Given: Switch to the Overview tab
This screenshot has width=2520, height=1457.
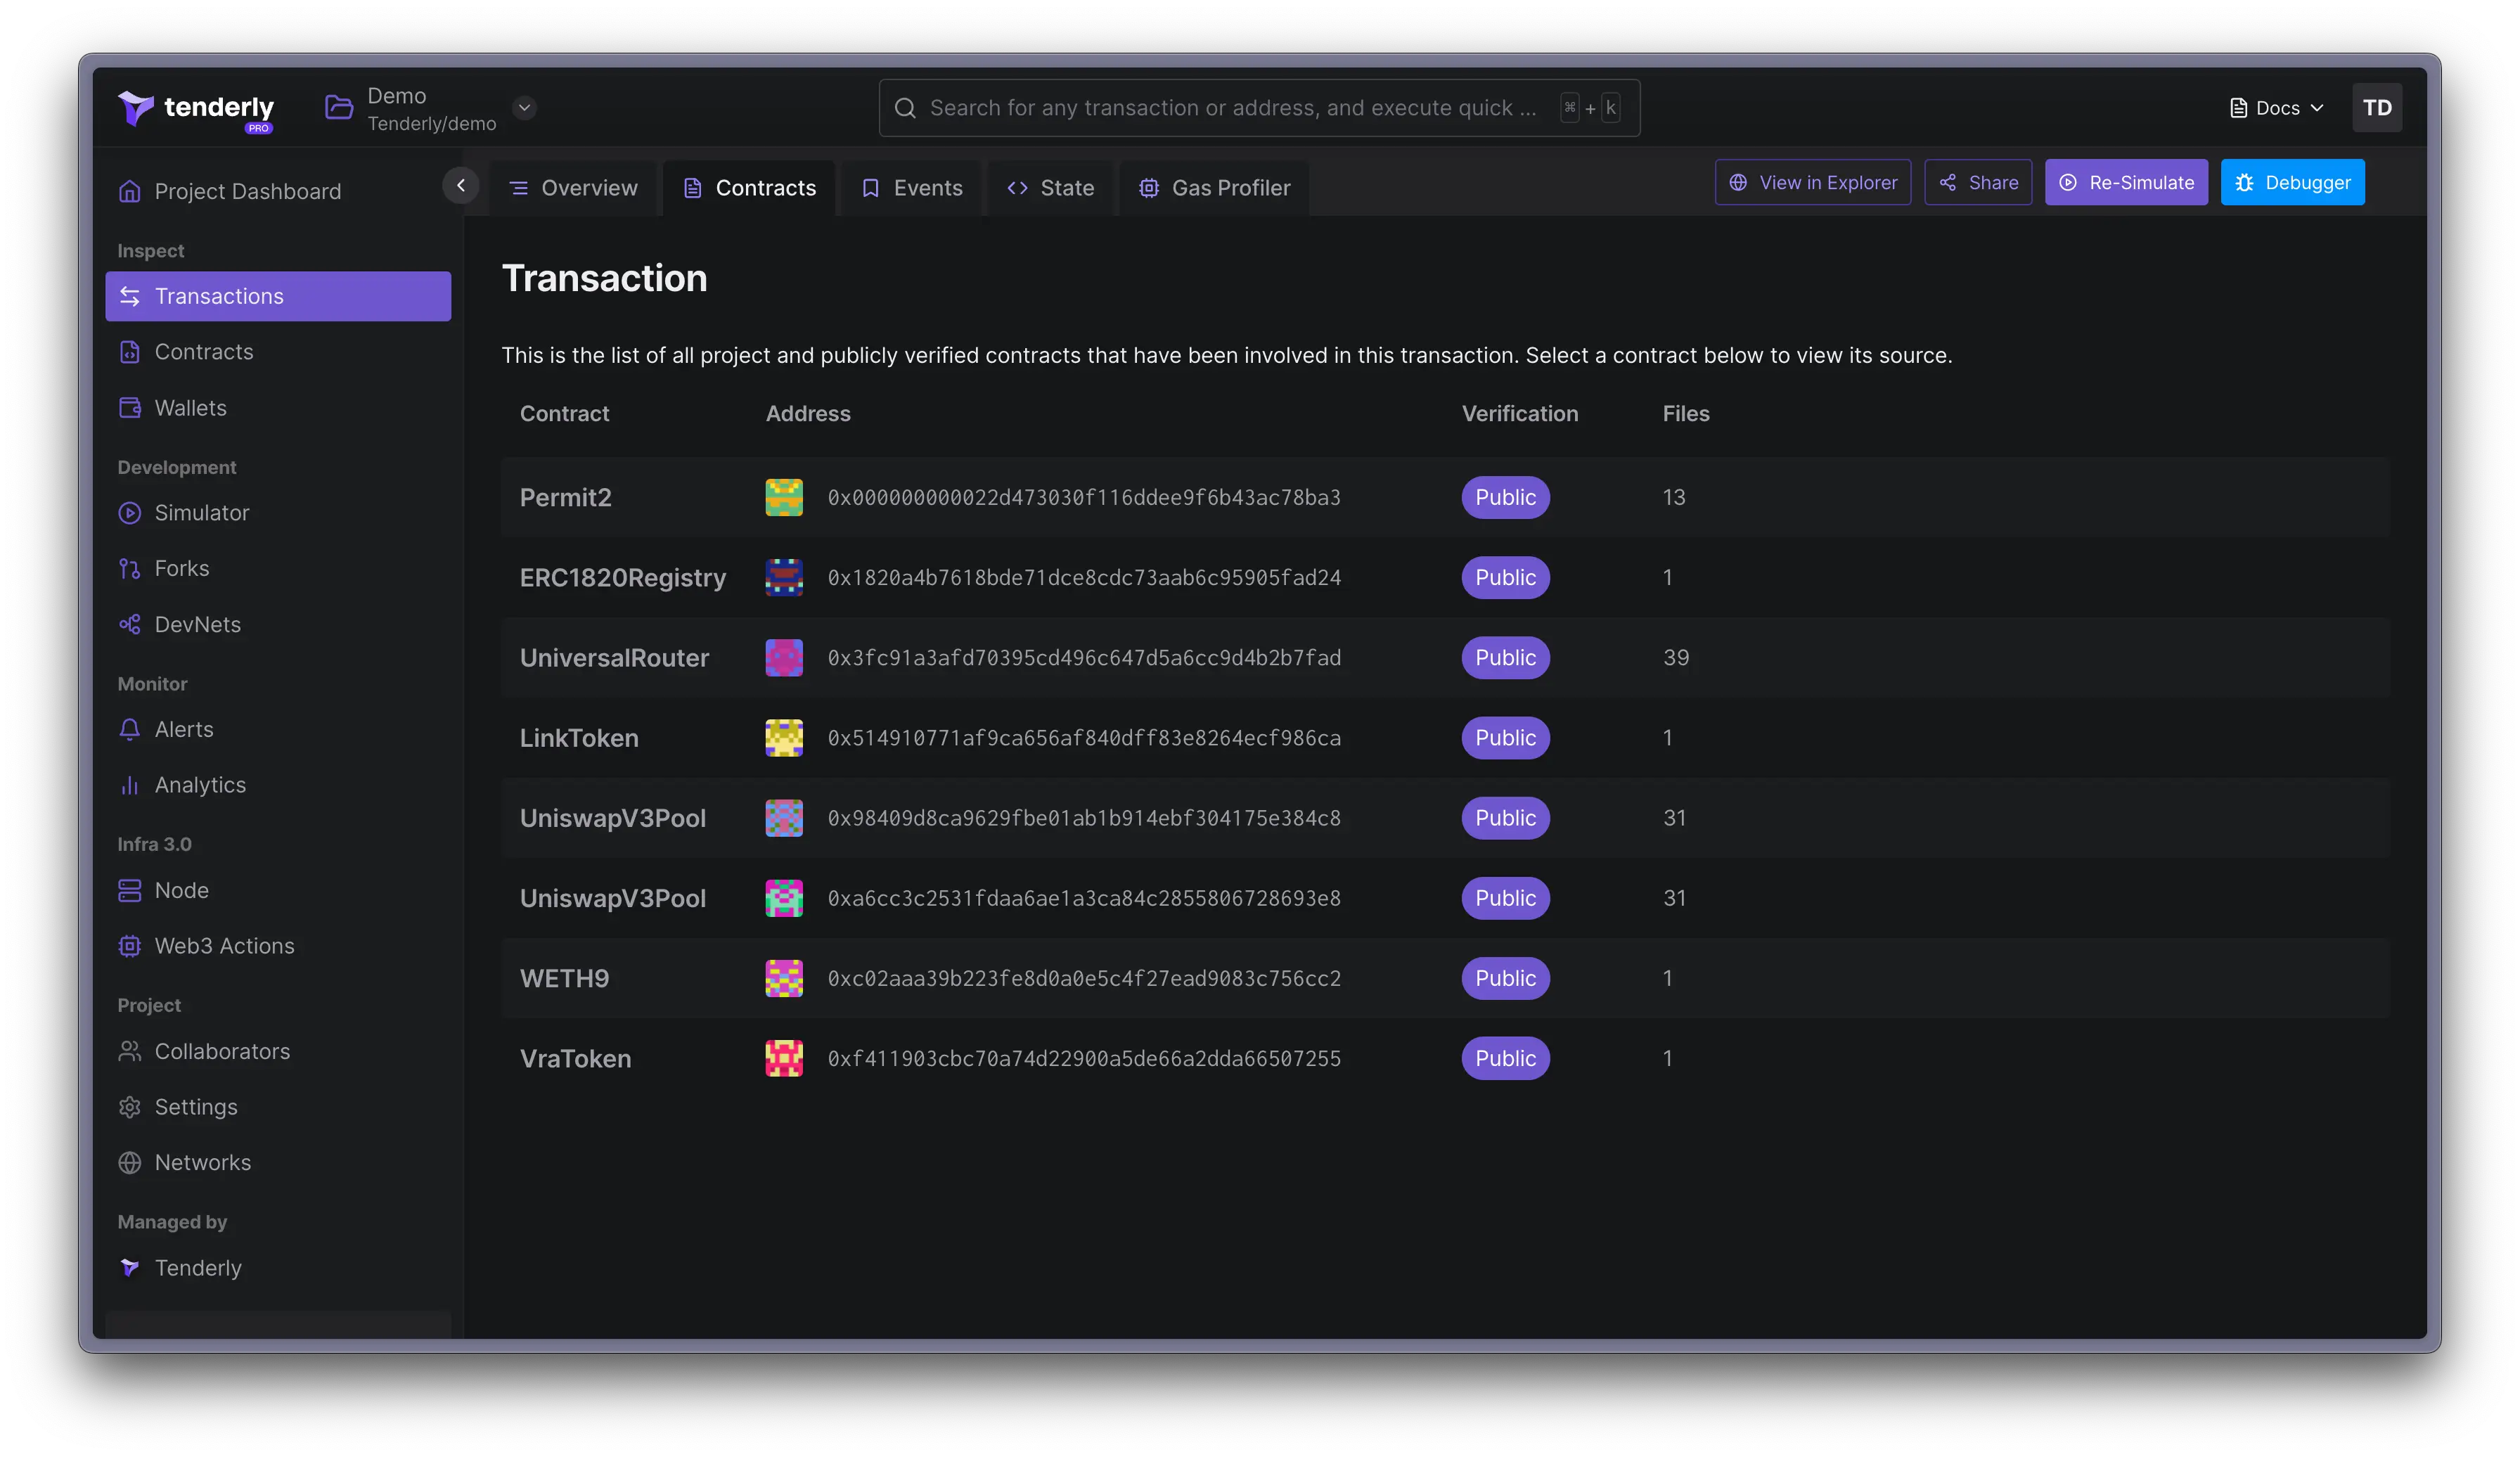Looking at the screenshot, I should coord(573,188).
